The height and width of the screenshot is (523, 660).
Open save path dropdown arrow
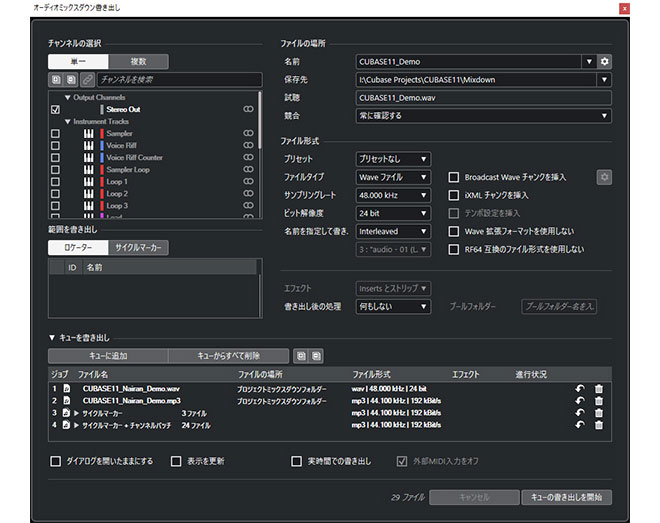pyautogui.click(x=604, y=80)
